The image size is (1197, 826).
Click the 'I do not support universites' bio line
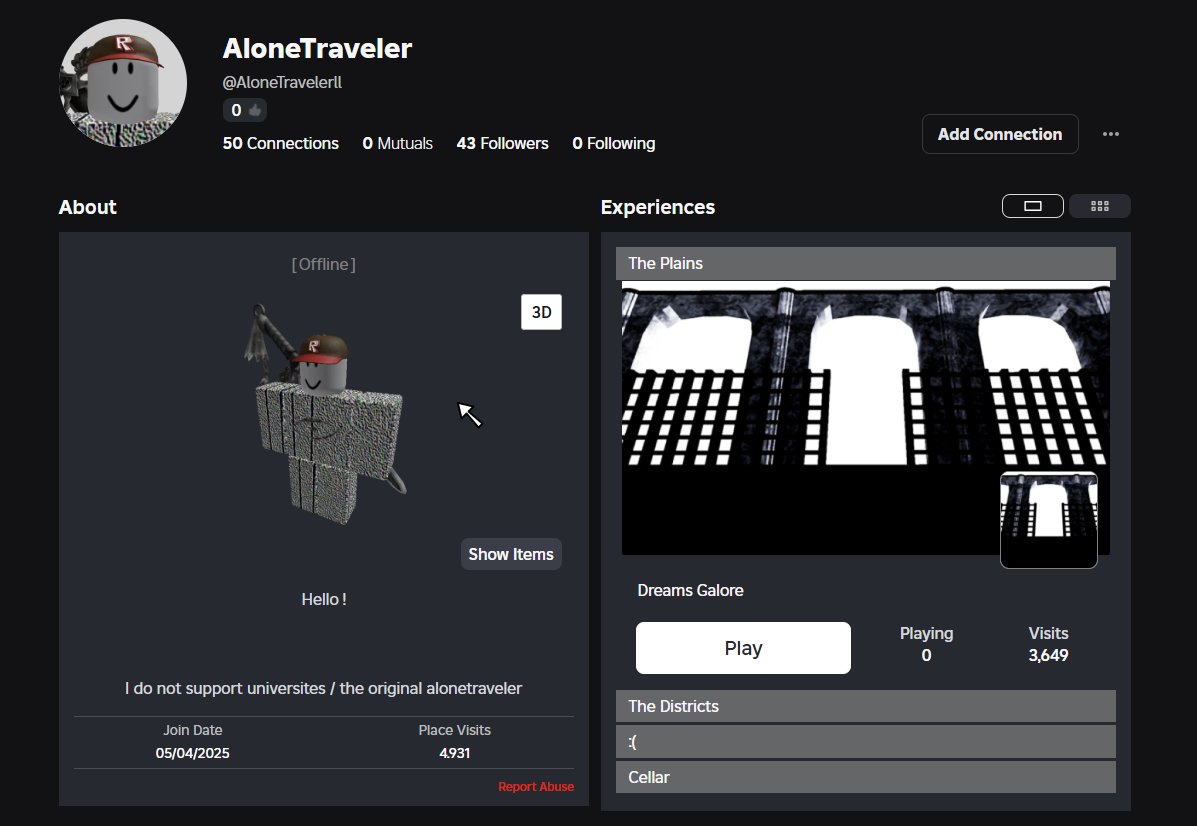[324, 688]
